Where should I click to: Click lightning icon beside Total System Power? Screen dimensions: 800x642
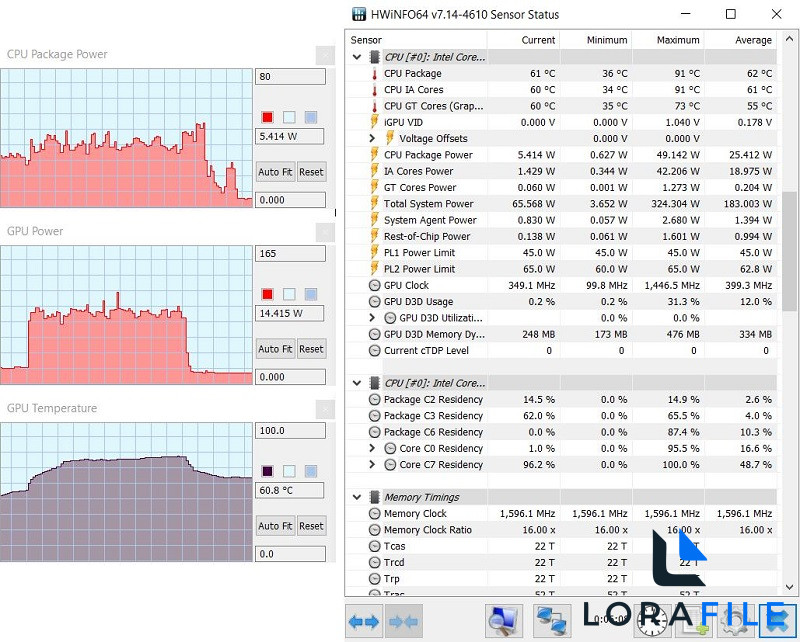(374, 204)
